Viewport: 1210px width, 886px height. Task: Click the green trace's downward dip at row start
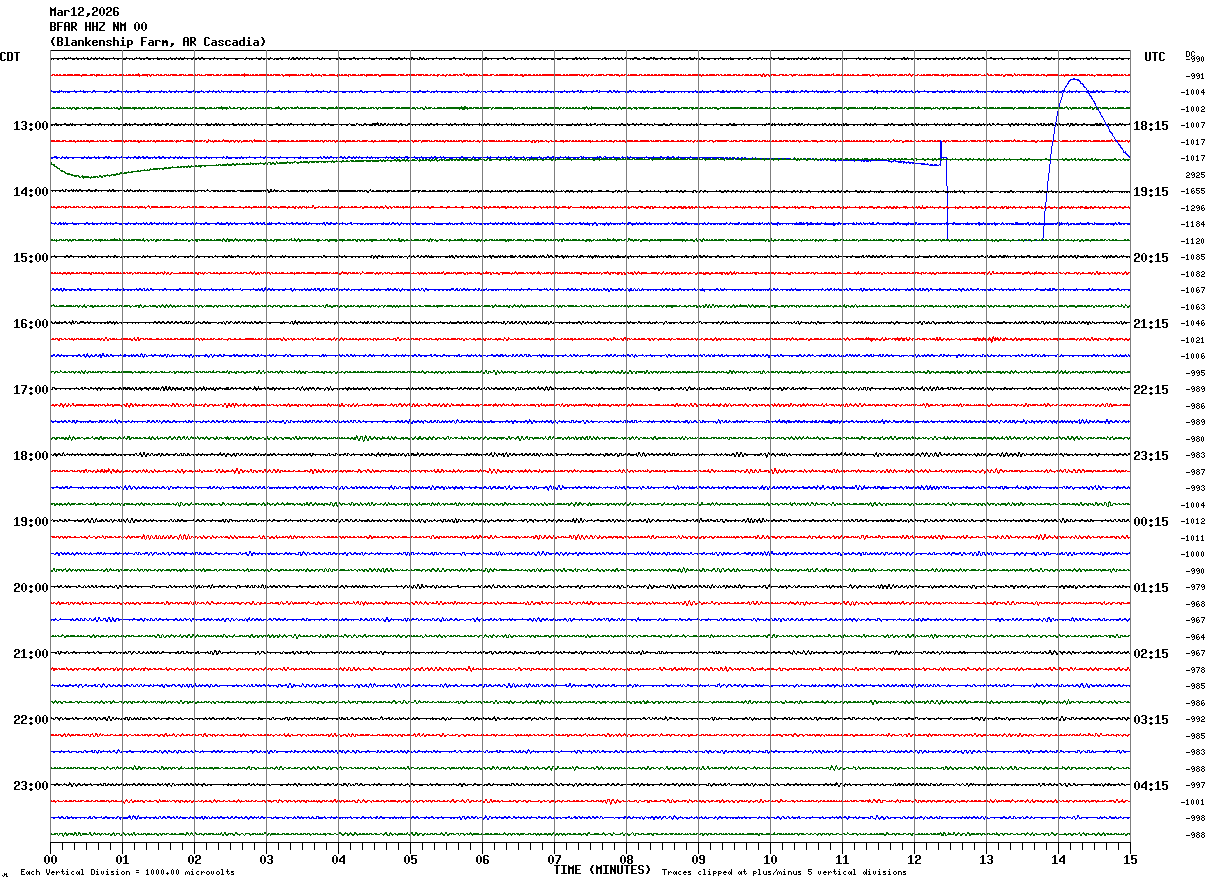tap(88, 176)
